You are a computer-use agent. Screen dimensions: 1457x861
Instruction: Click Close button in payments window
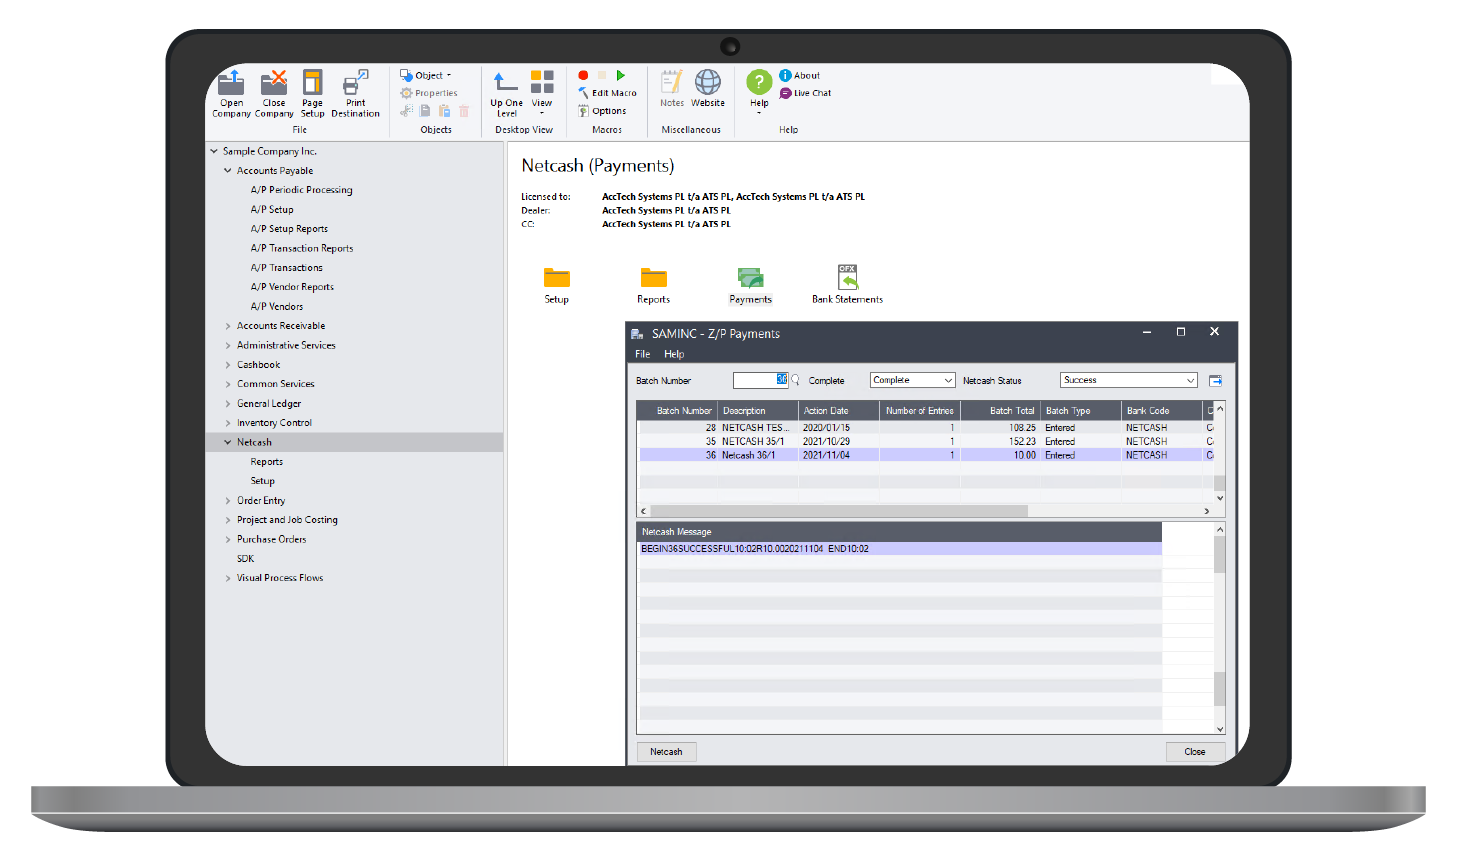tap(1195, 752)
